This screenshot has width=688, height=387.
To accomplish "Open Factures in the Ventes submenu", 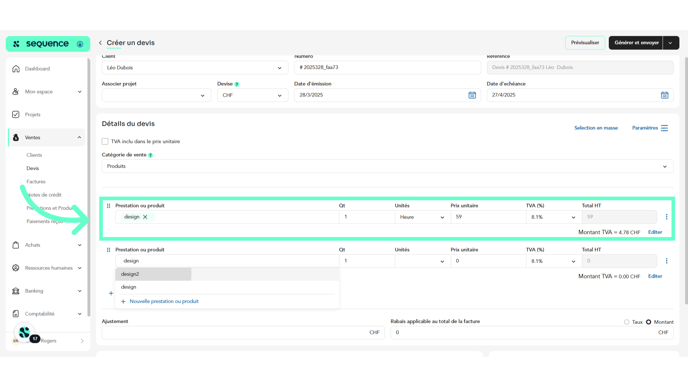I will pyautogui.click(x=36, y=182).
